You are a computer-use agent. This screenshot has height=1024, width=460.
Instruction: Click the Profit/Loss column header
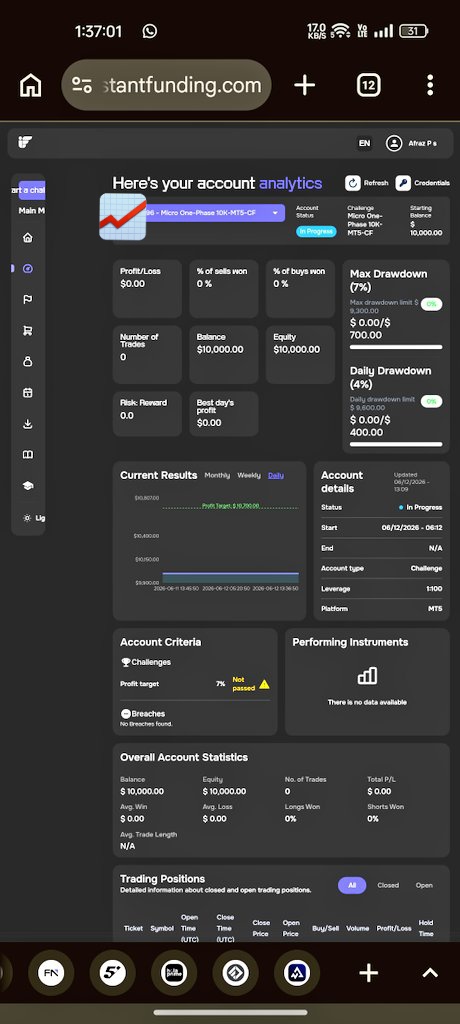395,928
